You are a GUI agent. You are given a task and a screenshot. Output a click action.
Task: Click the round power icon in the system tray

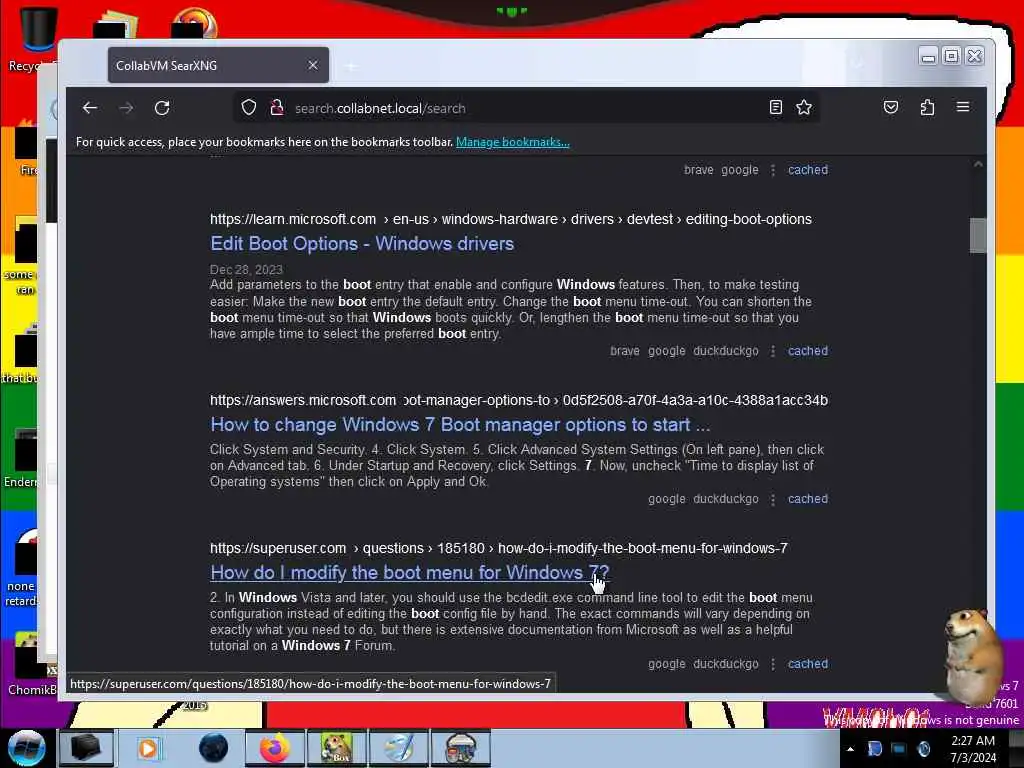923,749
